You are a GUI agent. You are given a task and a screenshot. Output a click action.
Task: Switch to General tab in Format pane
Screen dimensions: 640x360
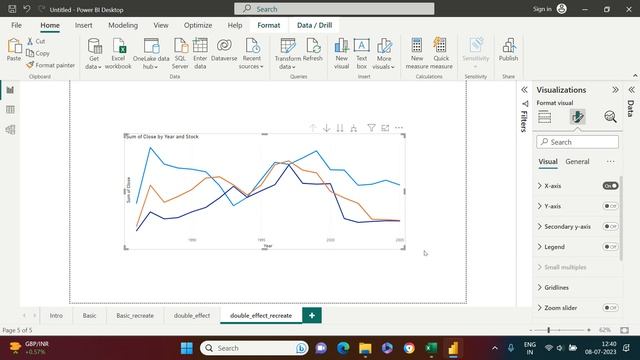pos(577,162)
